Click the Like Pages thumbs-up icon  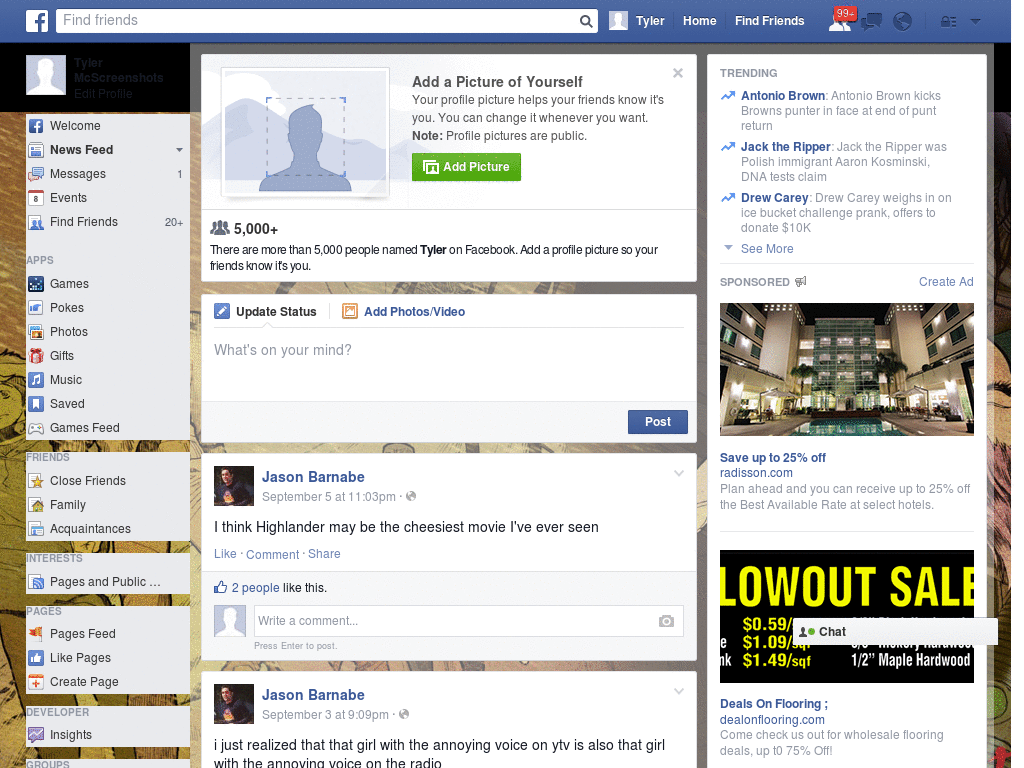(36, 658)
